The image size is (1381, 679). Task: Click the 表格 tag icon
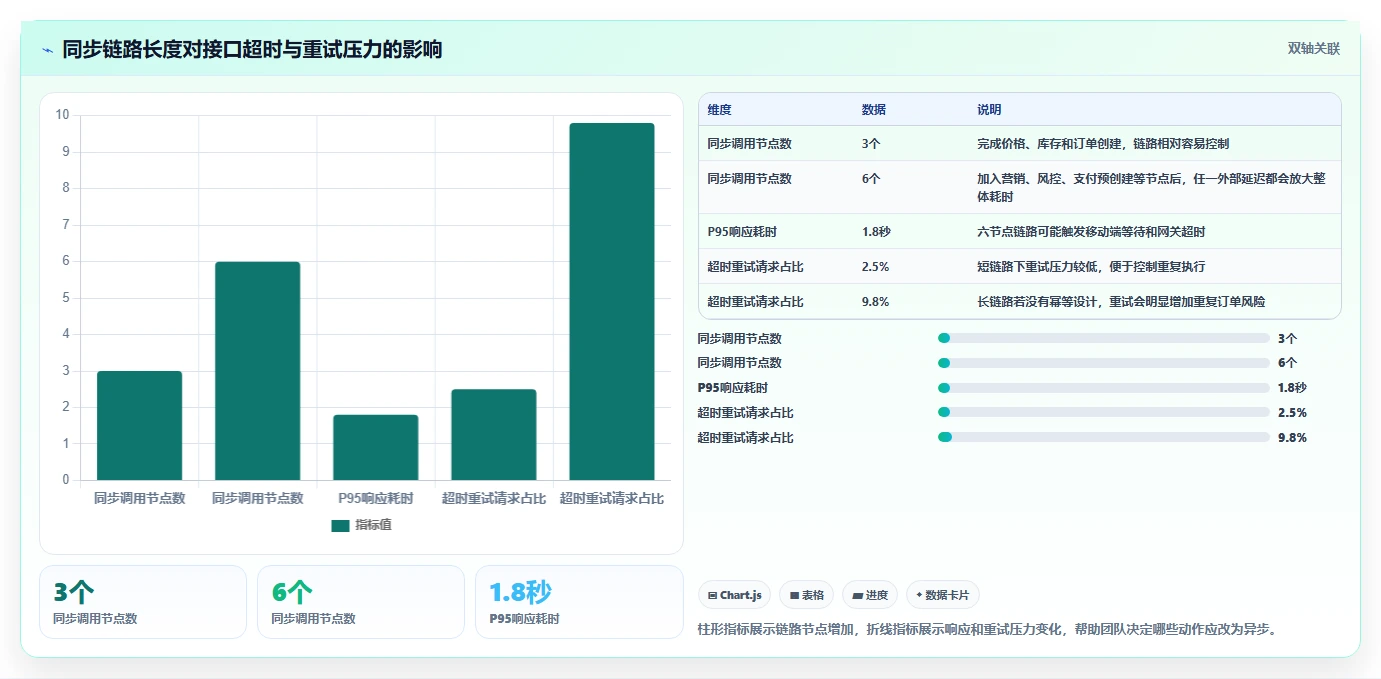[x=794, y=595]
